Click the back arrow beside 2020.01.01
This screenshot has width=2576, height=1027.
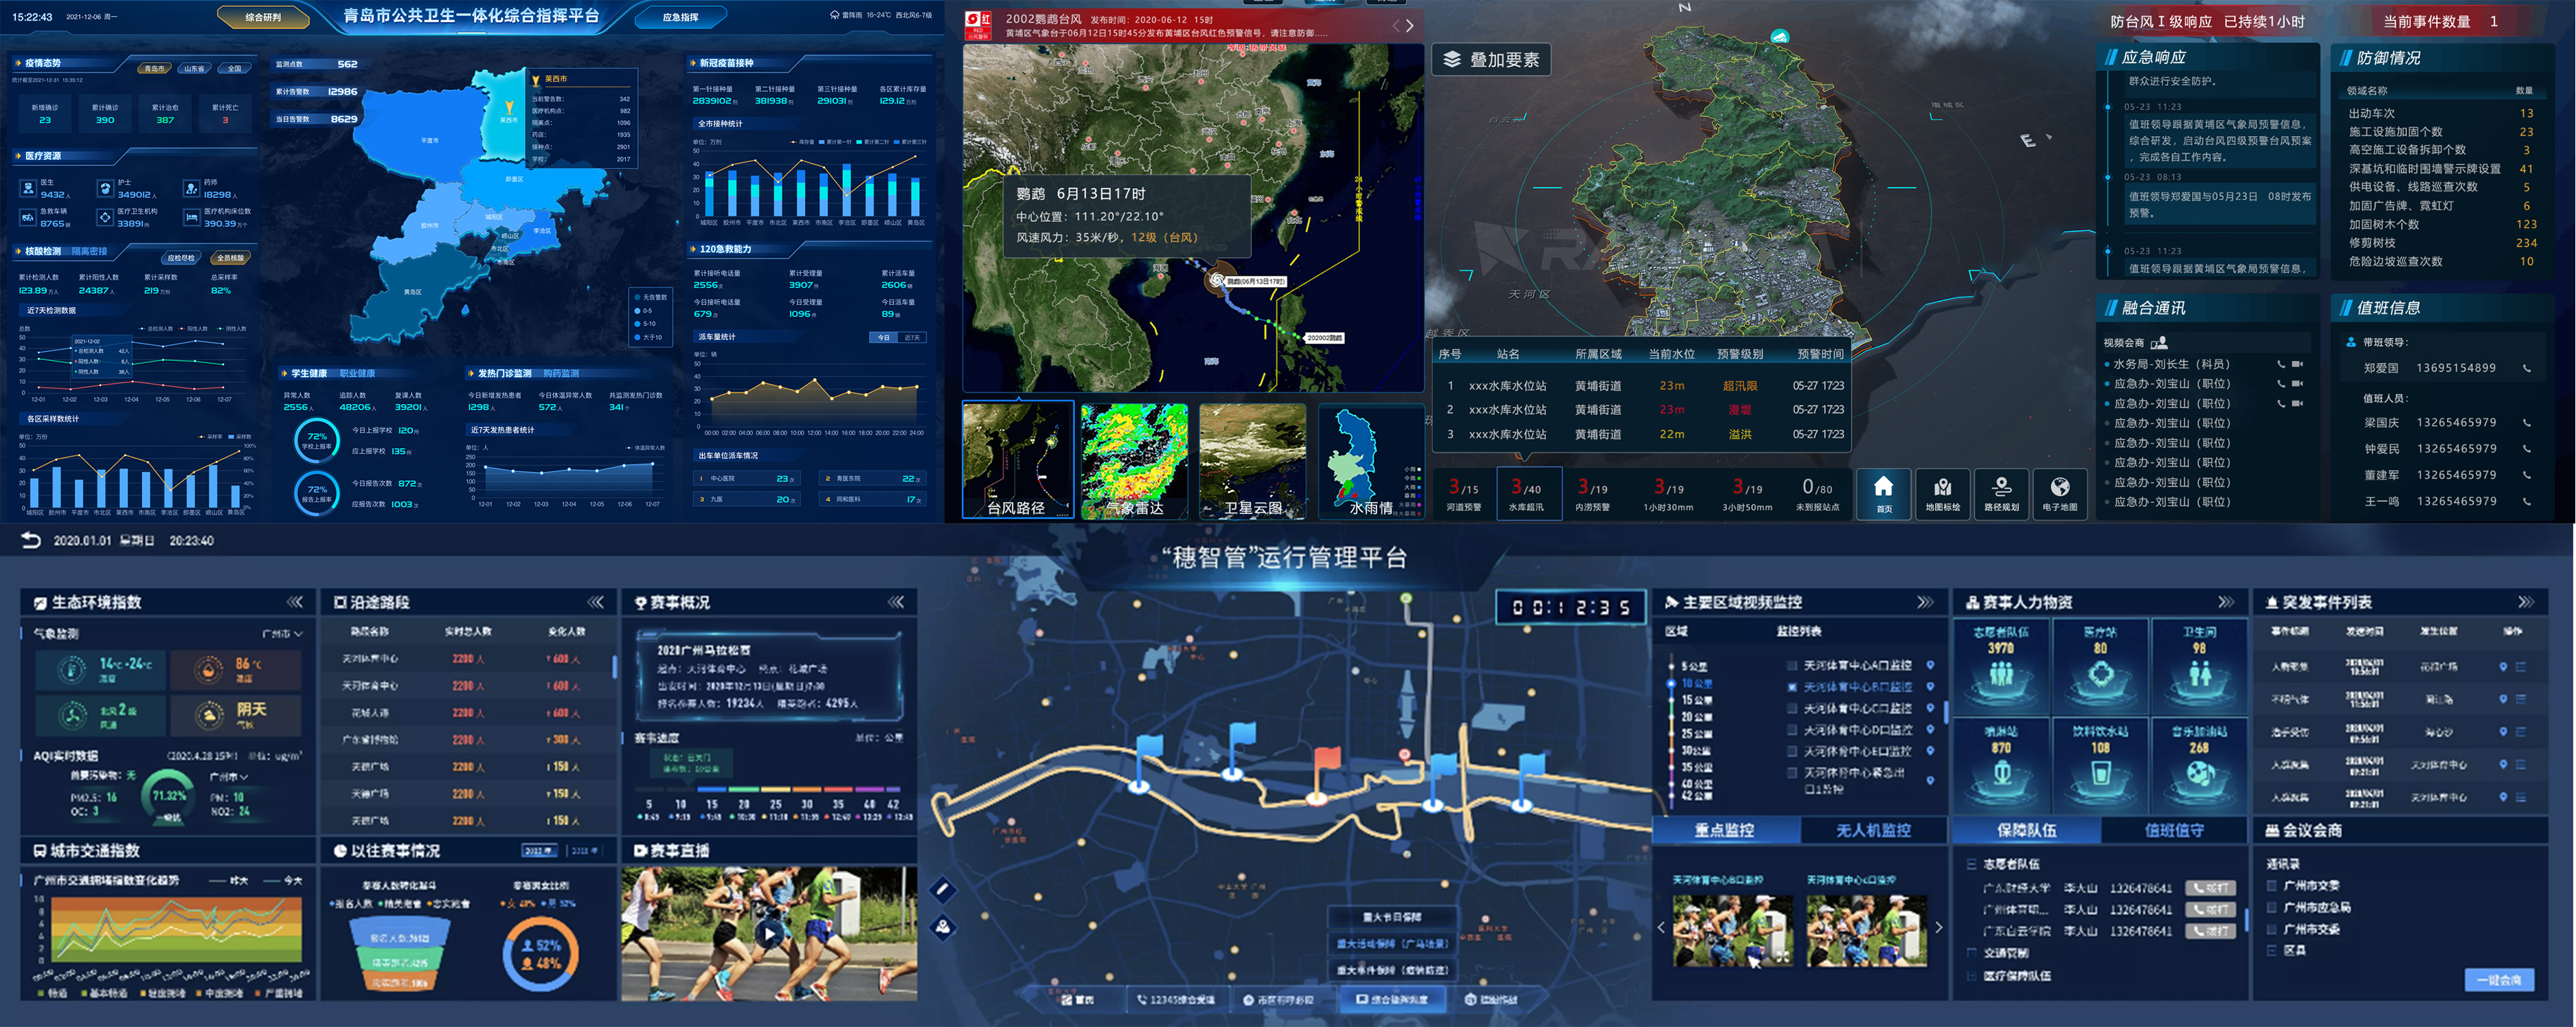(x=31, y=540)
